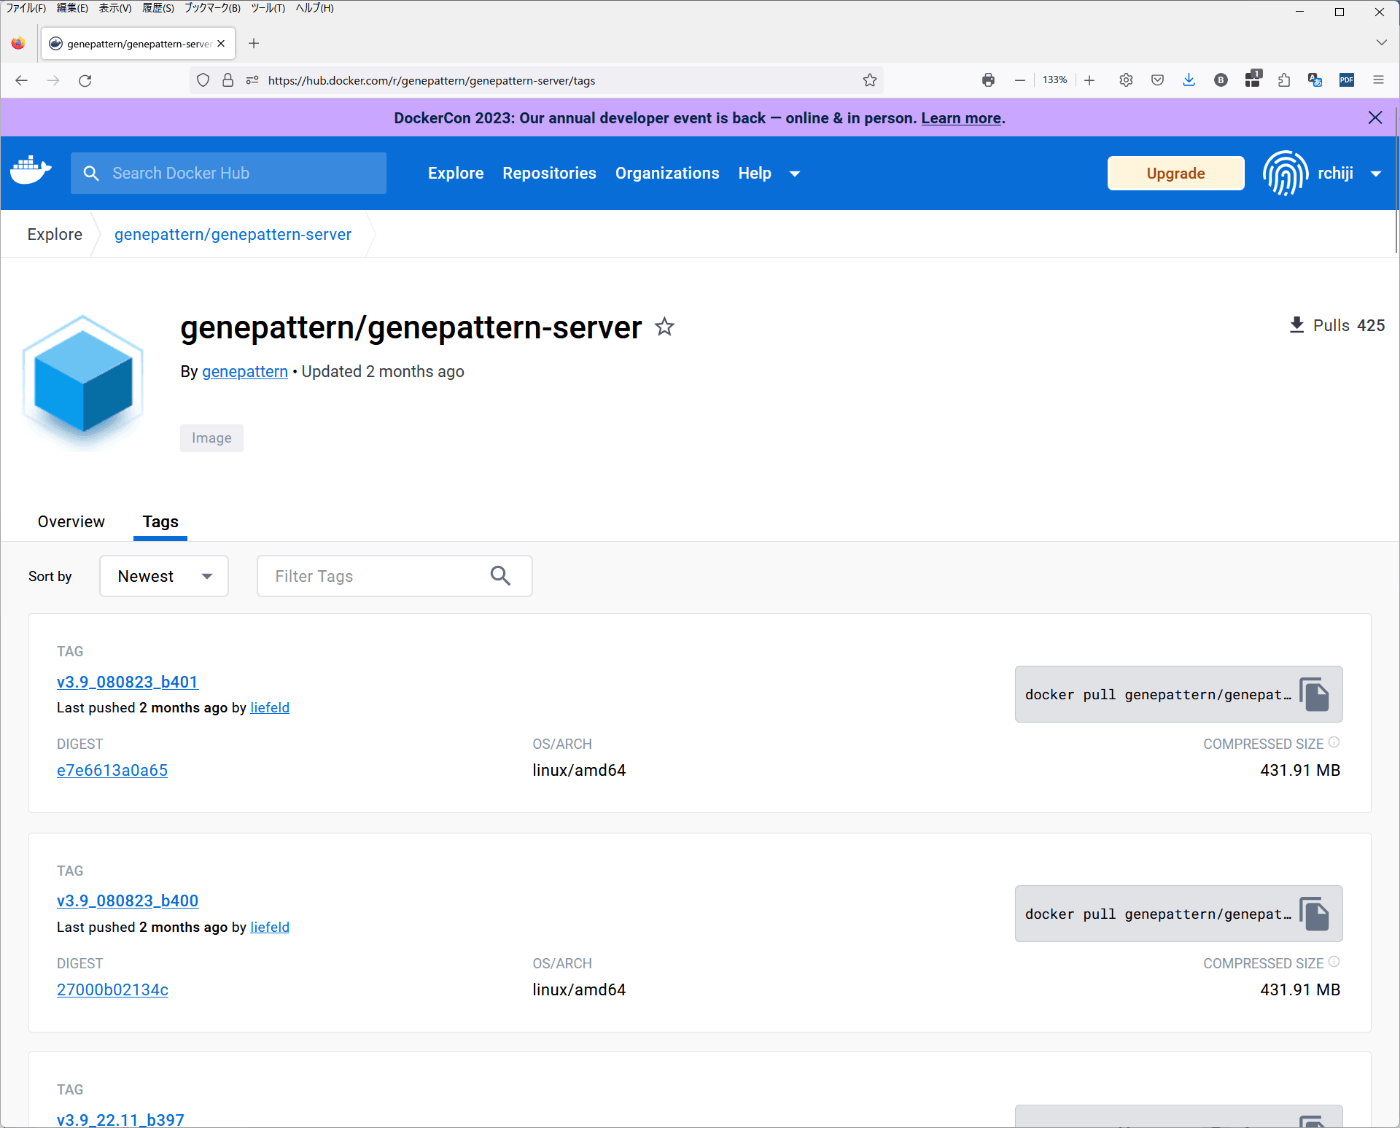Click the info icon by b400 Compressed Size
This screenshot has height=1128, width=1400.
1334,962
